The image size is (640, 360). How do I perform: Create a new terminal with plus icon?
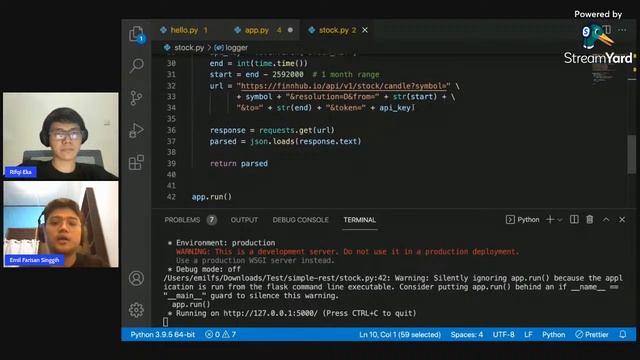[x=550, y=220]
